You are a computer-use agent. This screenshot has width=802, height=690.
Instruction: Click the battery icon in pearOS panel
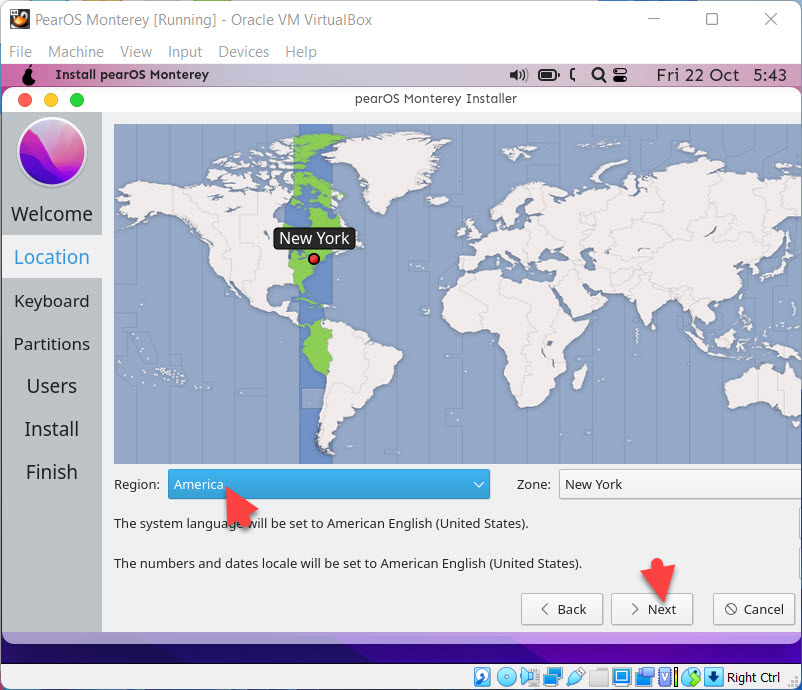[x=549, y=75]
